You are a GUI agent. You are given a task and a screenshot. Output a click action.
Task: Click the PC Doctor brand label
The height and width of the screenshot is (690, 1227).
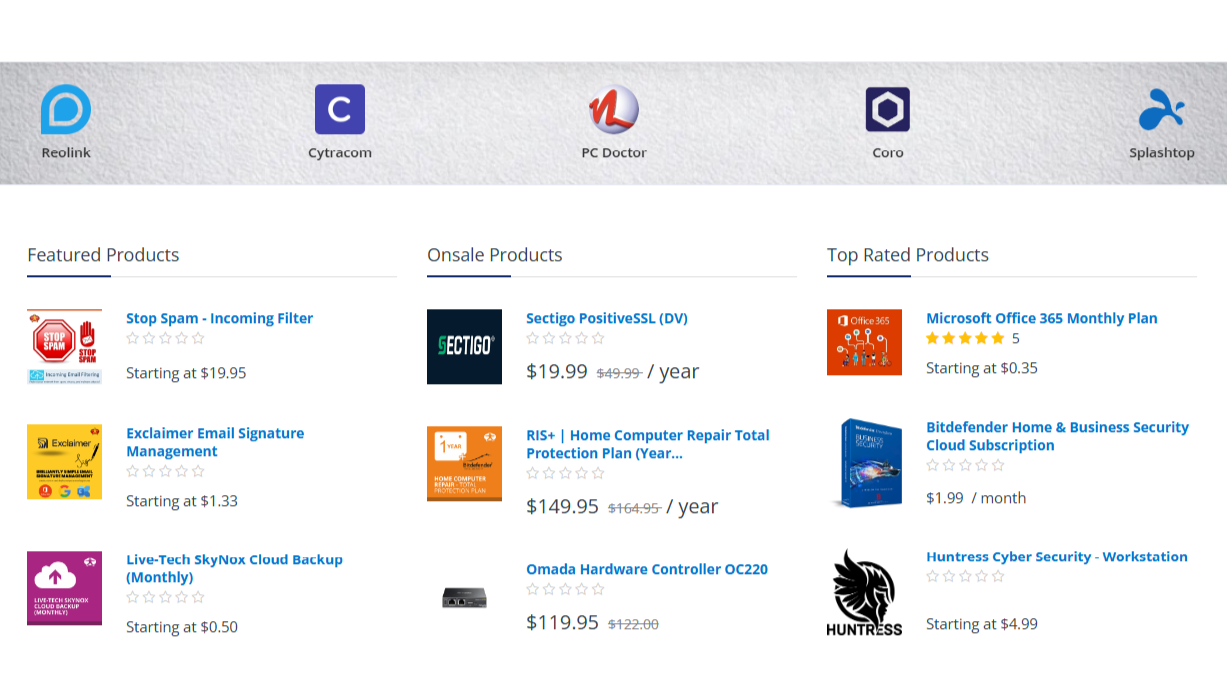point(614,153)
